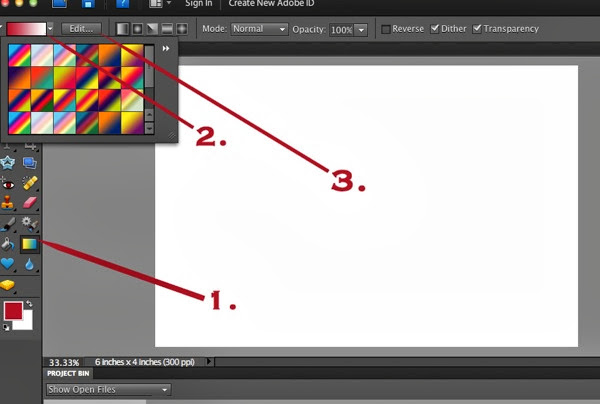
Task: Click the Opacity 100% input field
Action: point(342,30)
